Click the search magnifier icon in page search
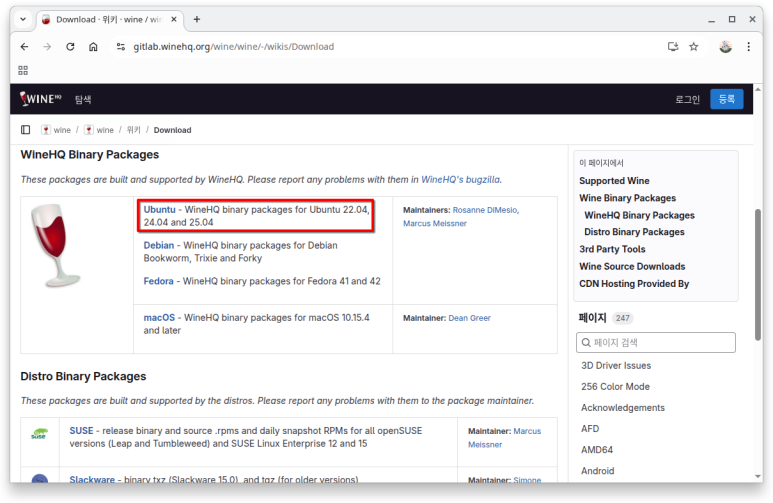773x503 pixels. [x=586, y=342]
